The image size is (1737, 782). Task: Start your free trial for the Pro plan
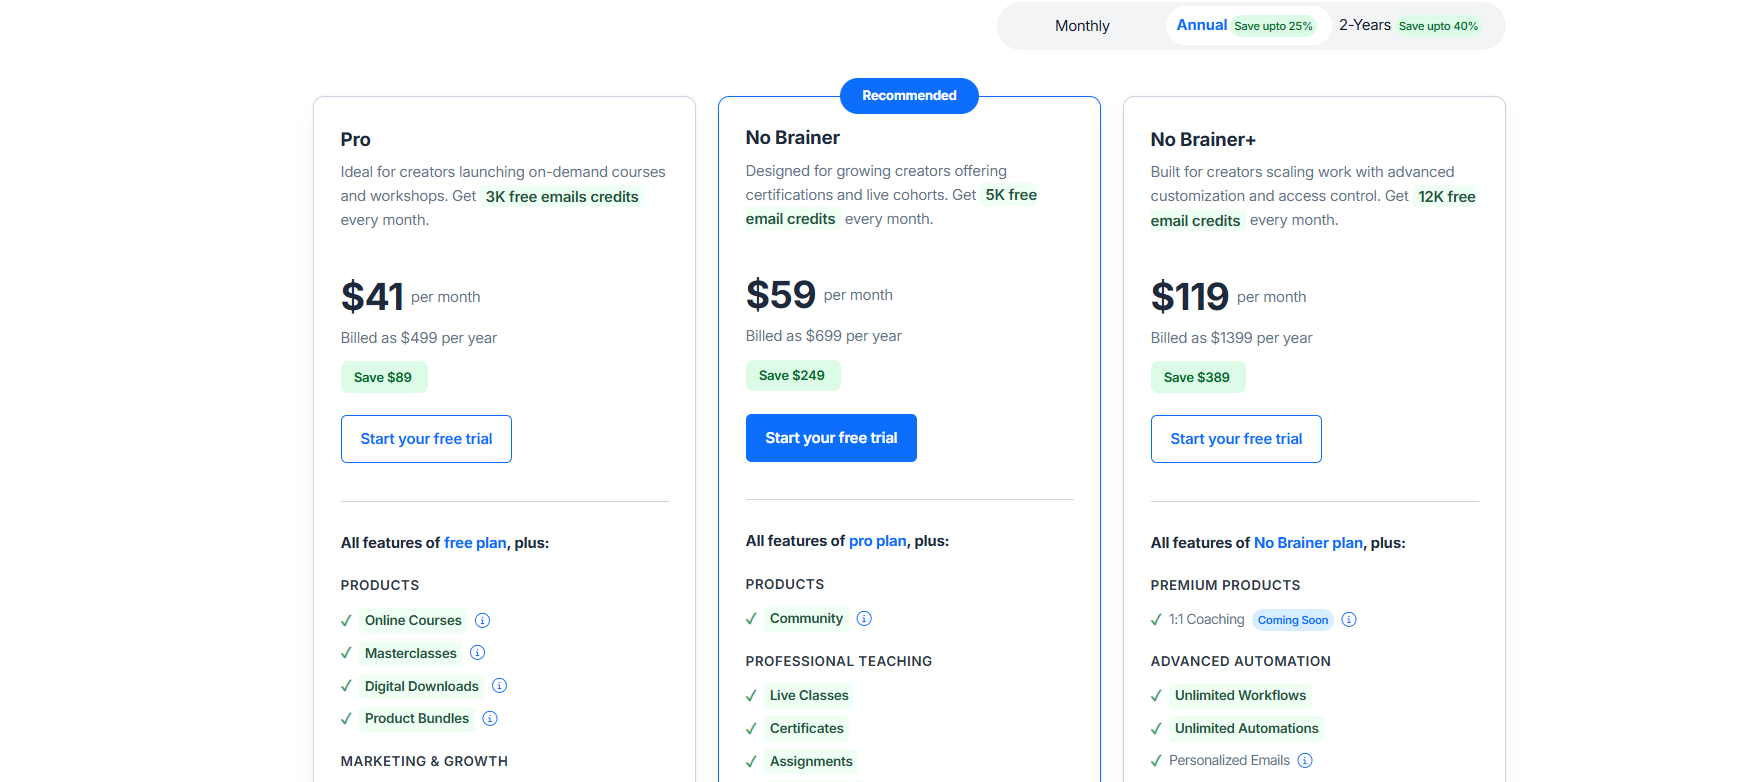point(426,438)
